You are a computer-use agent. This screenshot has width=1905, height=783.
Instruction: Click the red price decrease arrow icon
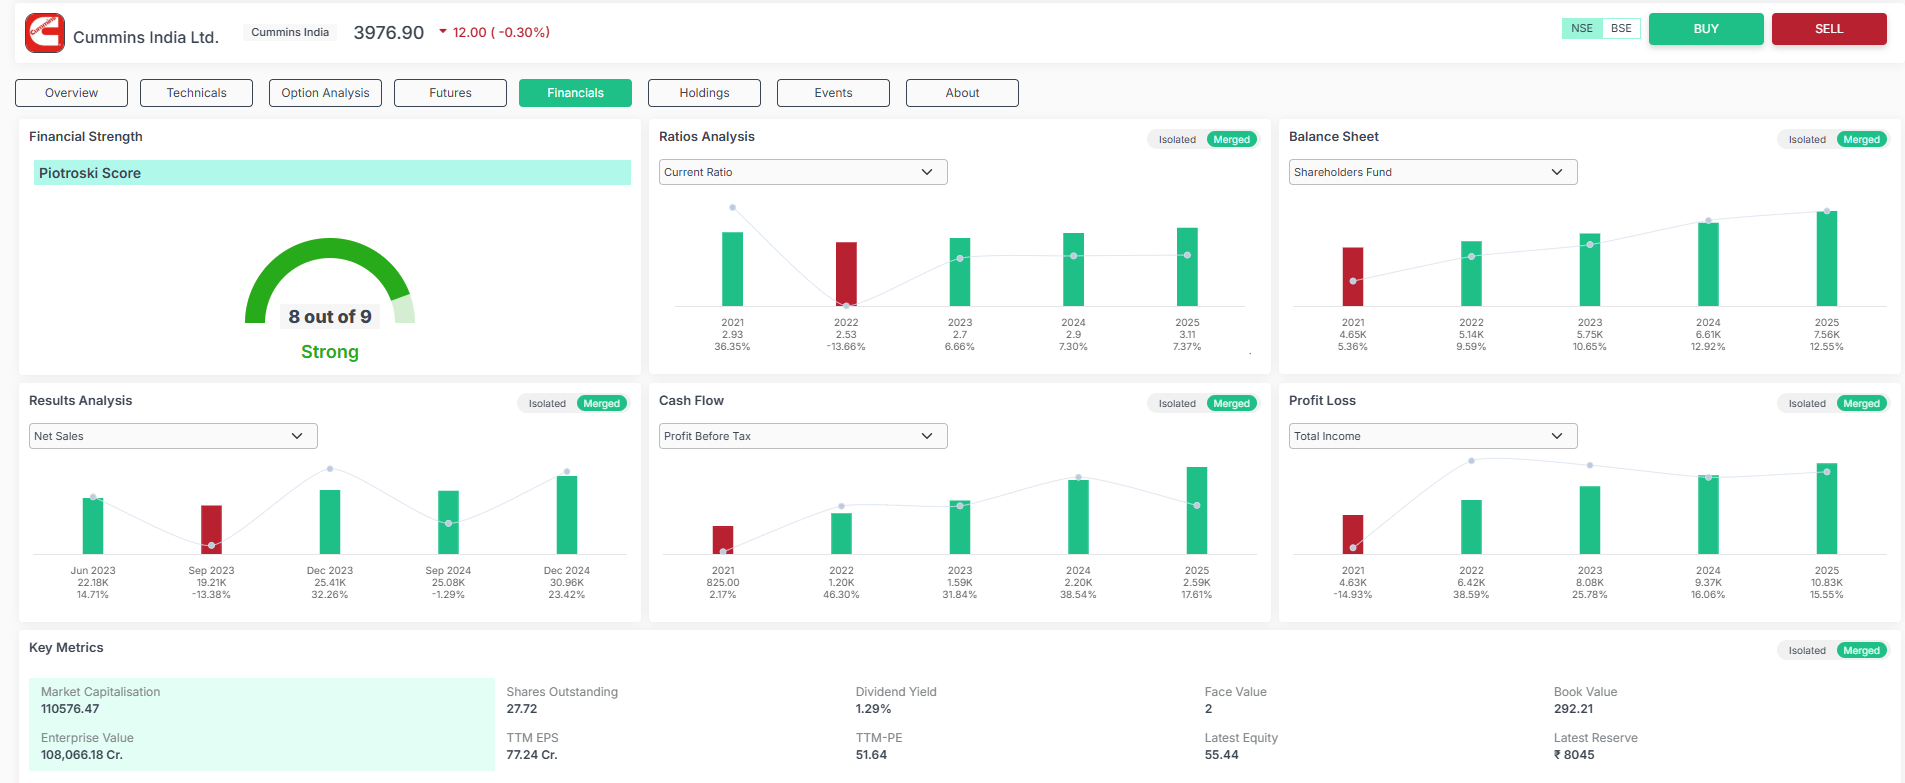coord(443,32)
